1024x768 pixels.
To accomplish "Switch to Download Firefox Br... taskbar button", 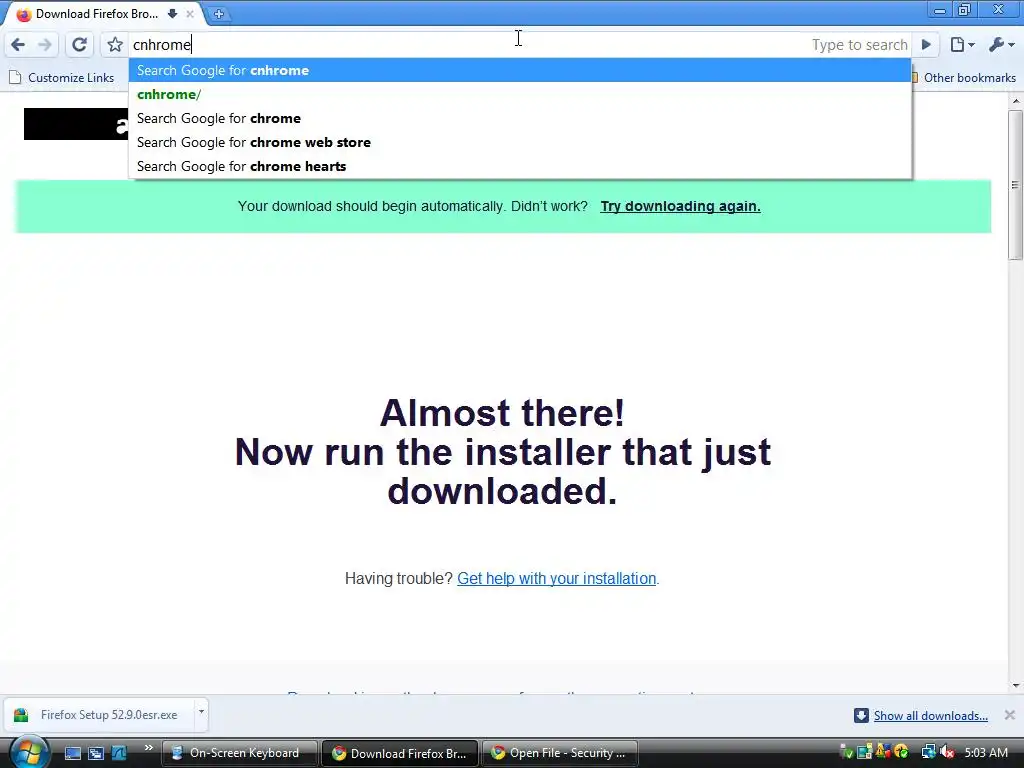I will point(400,753).
